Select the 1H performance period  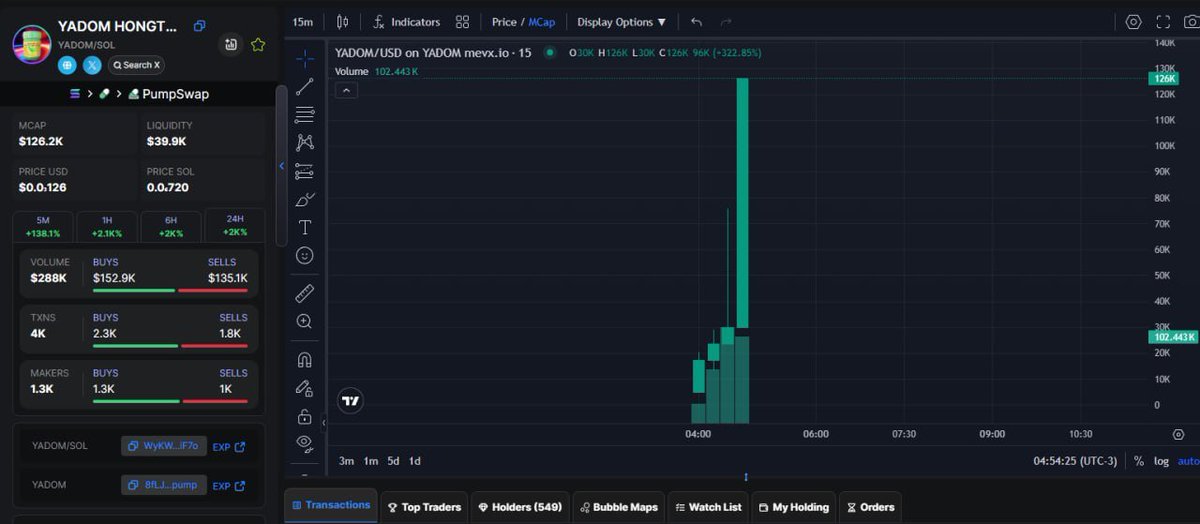click(x=107, y=226)
